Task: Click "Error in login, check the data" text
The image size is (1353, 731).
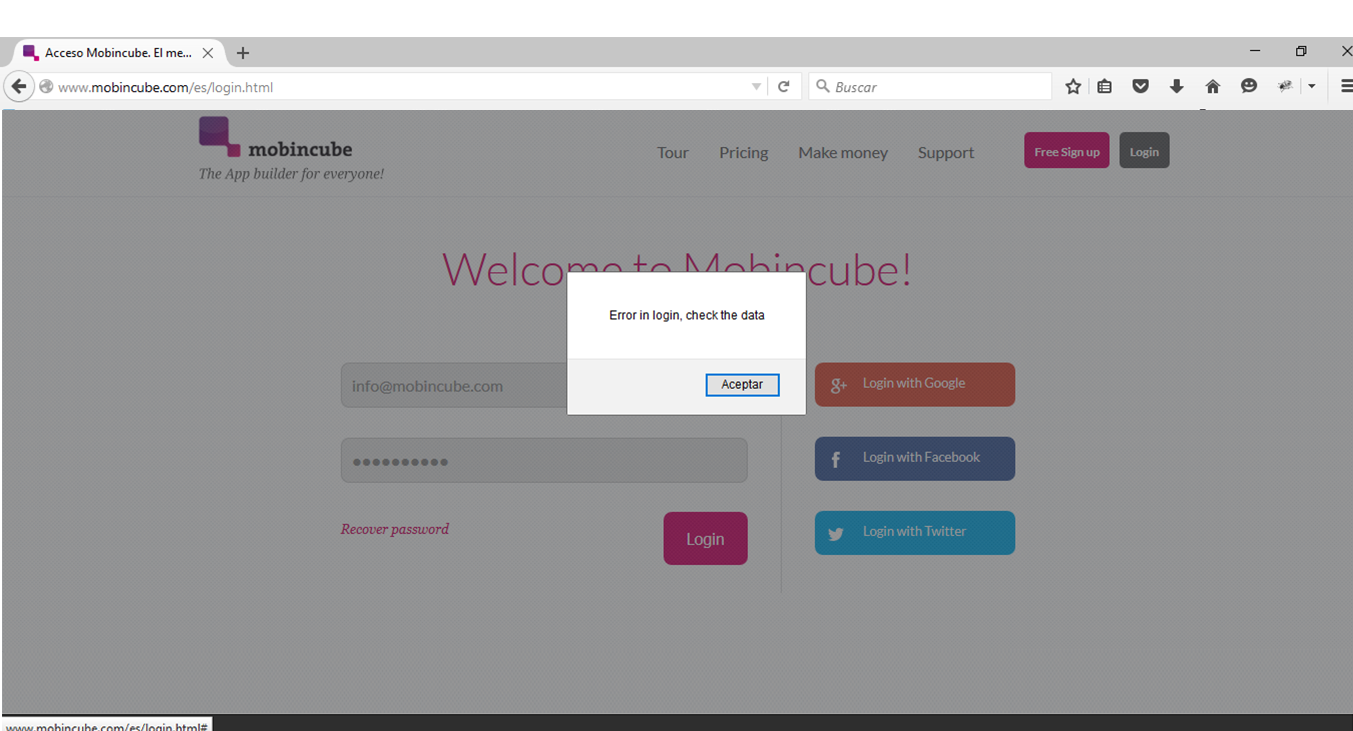Action: click(687, 315)
